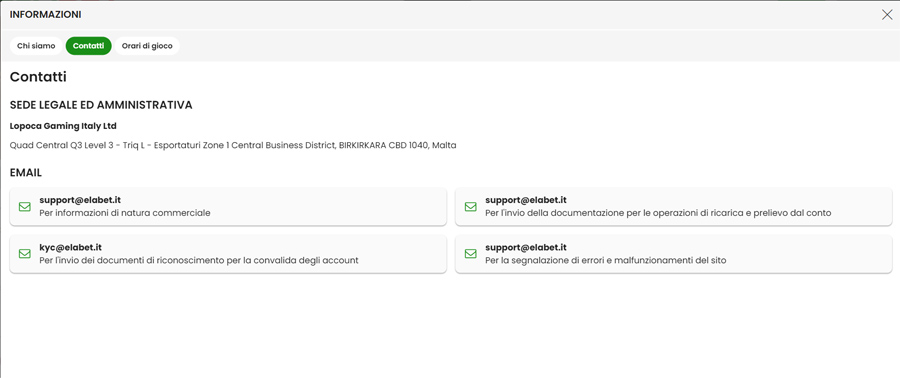Image resolution: width=900 pixels, height=378 pixels.
Task: Select the Contatti tab
Action: coord(88,46)
